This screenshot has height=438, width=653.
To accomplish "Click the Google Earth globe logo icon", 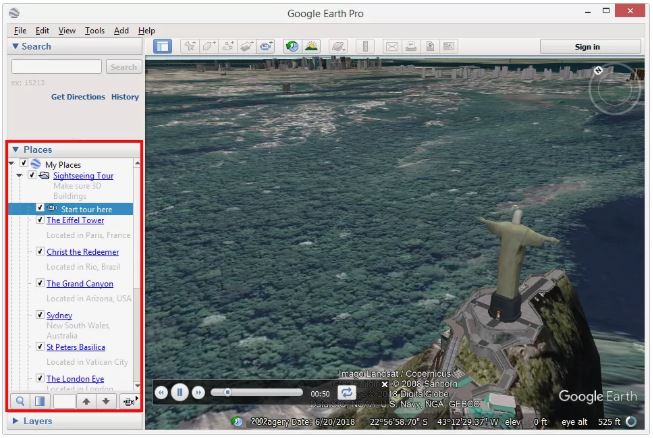I will pos(14,13).
